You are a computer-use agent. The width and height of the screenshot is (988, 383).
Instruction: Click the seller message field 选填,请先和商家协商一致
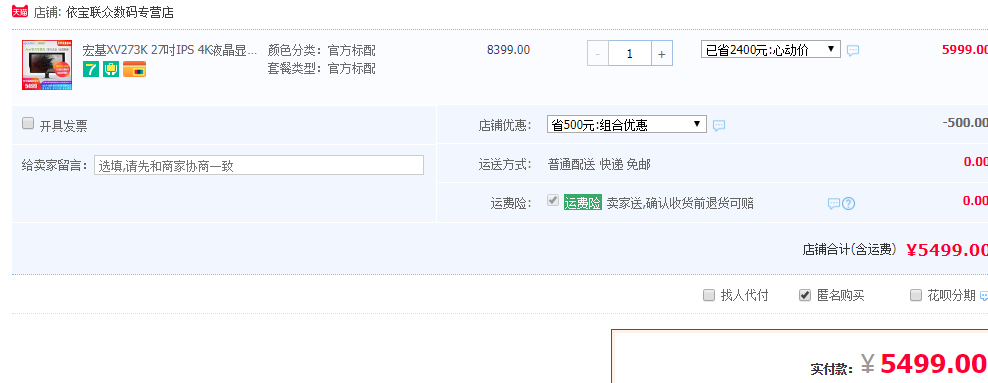point(259,165)
